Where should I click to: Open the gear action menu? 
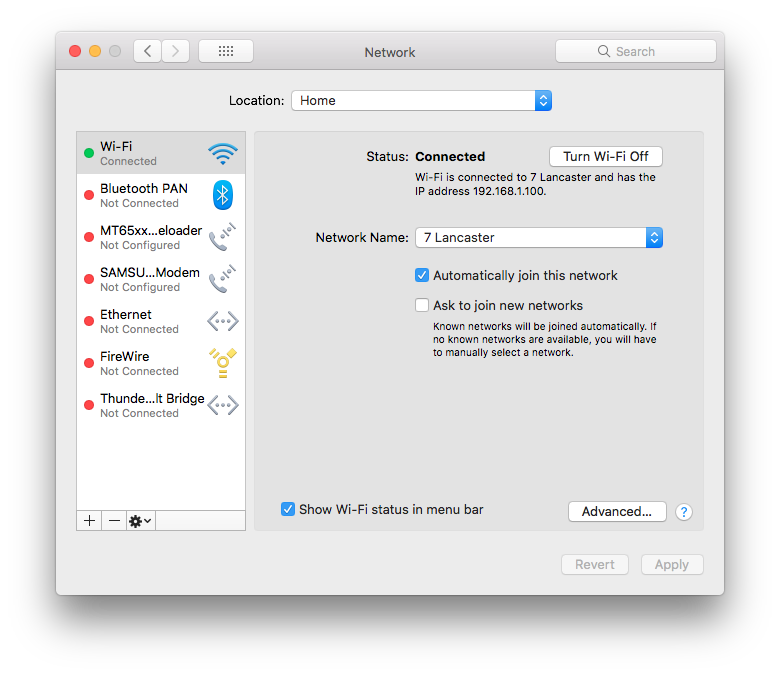coord(140,521)
